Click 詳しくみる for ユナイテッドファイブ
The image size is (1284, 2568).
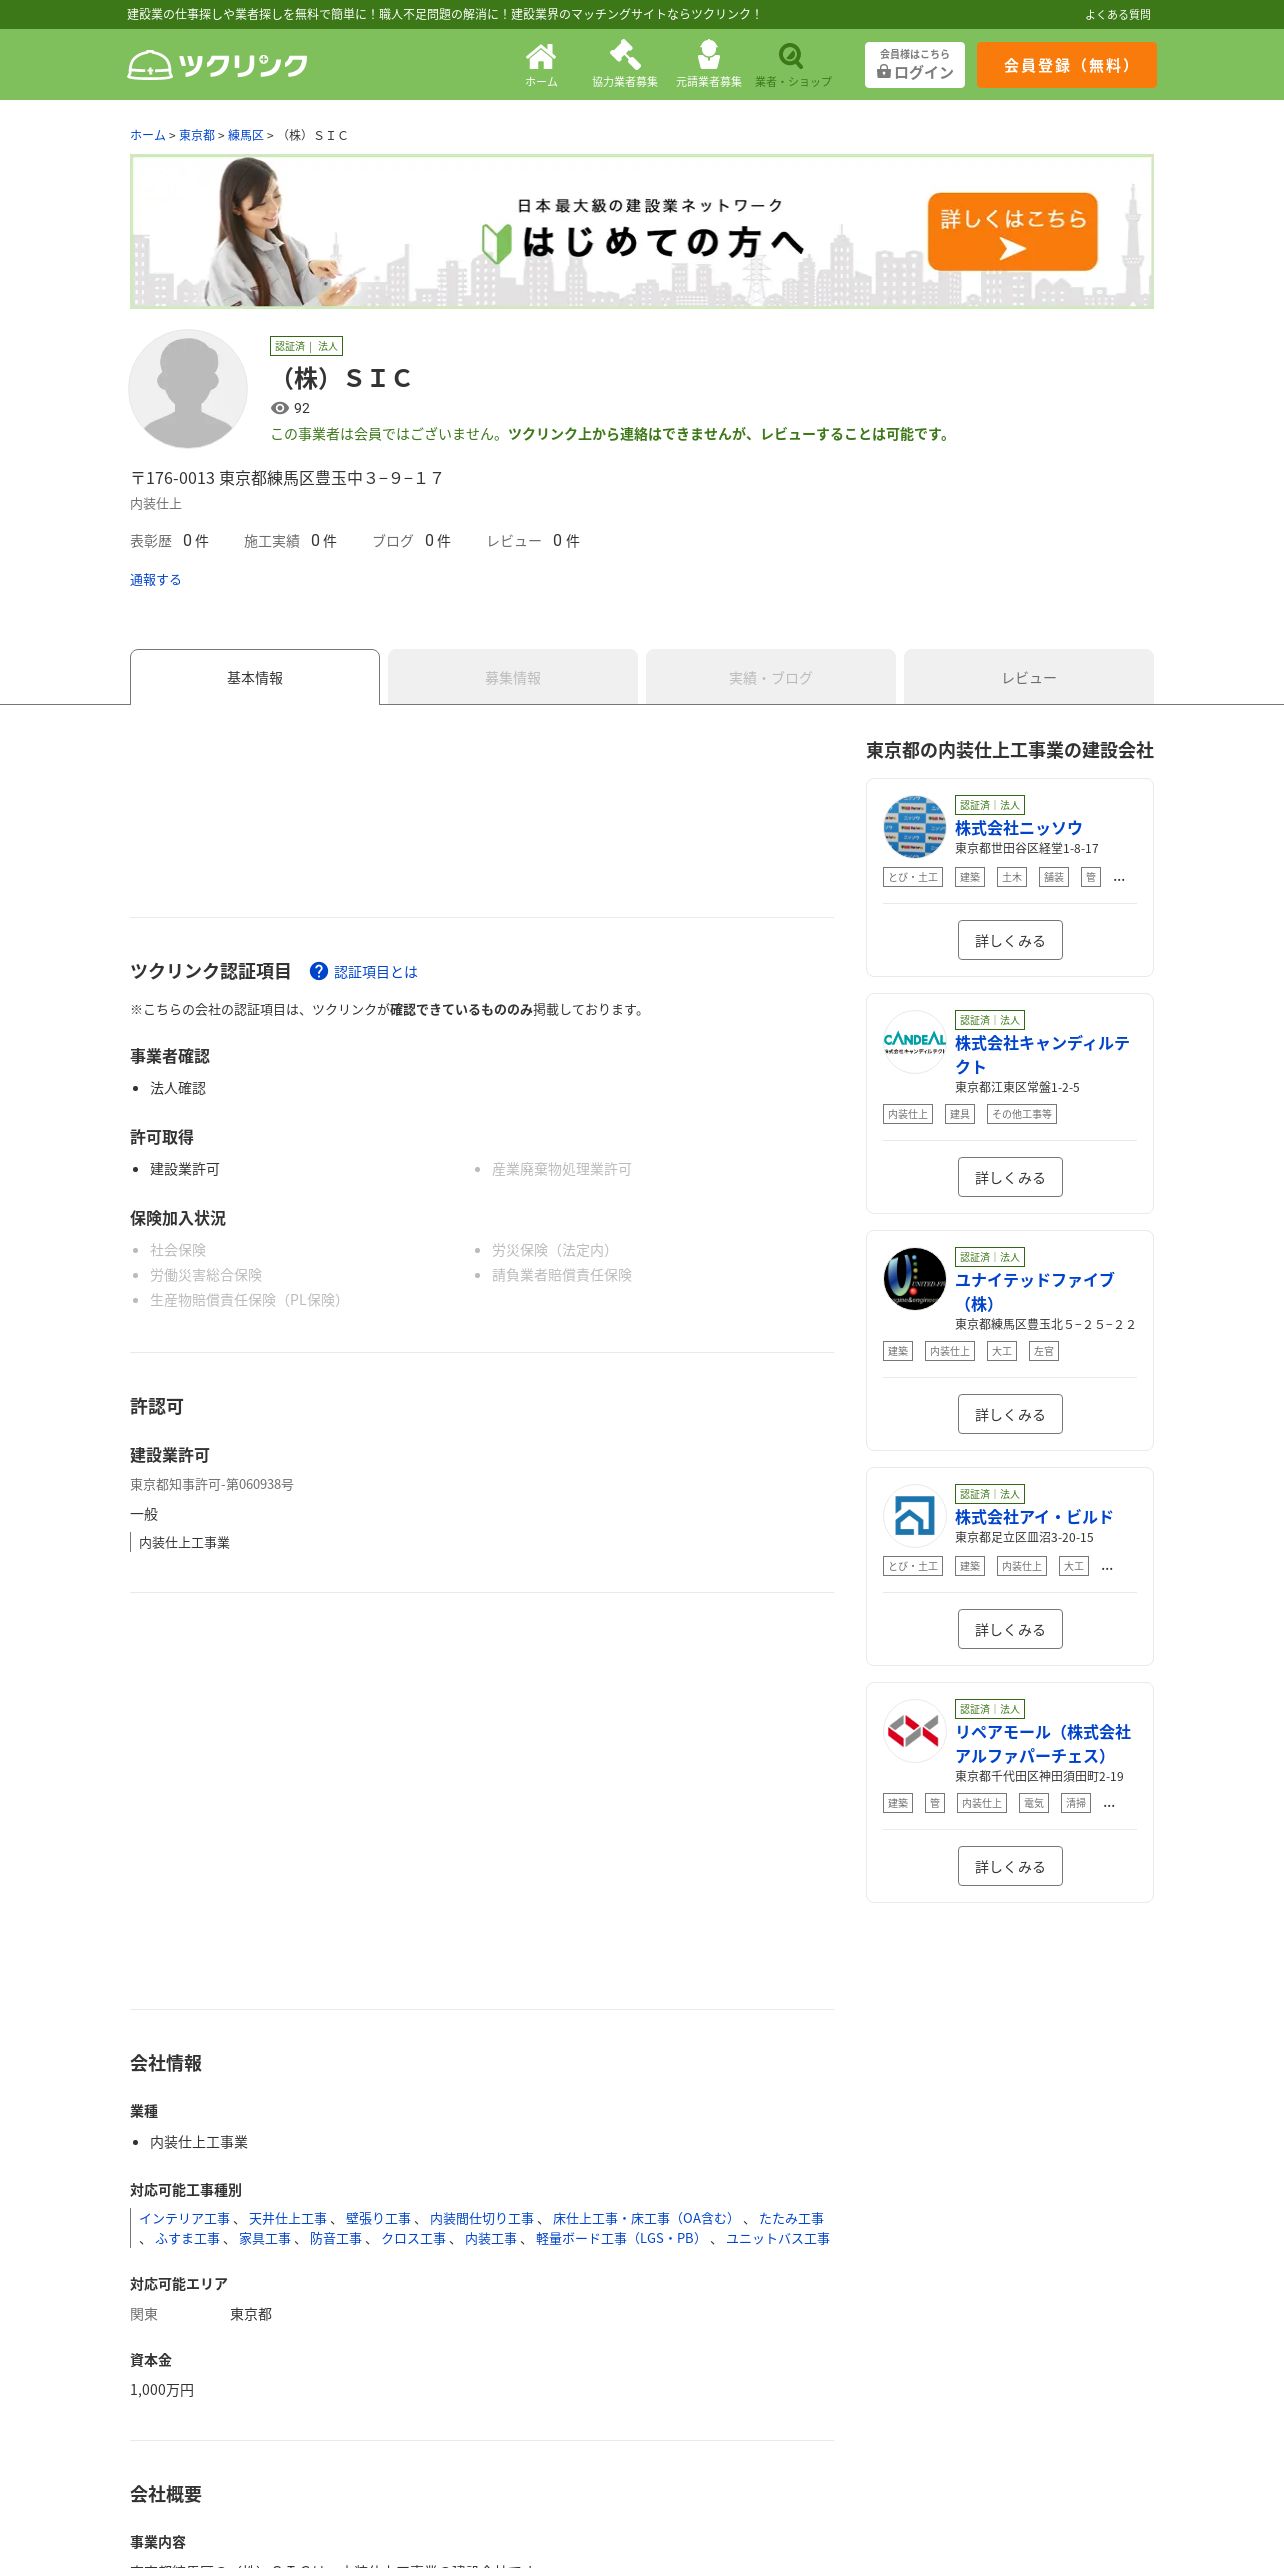coord(1010,1414)
